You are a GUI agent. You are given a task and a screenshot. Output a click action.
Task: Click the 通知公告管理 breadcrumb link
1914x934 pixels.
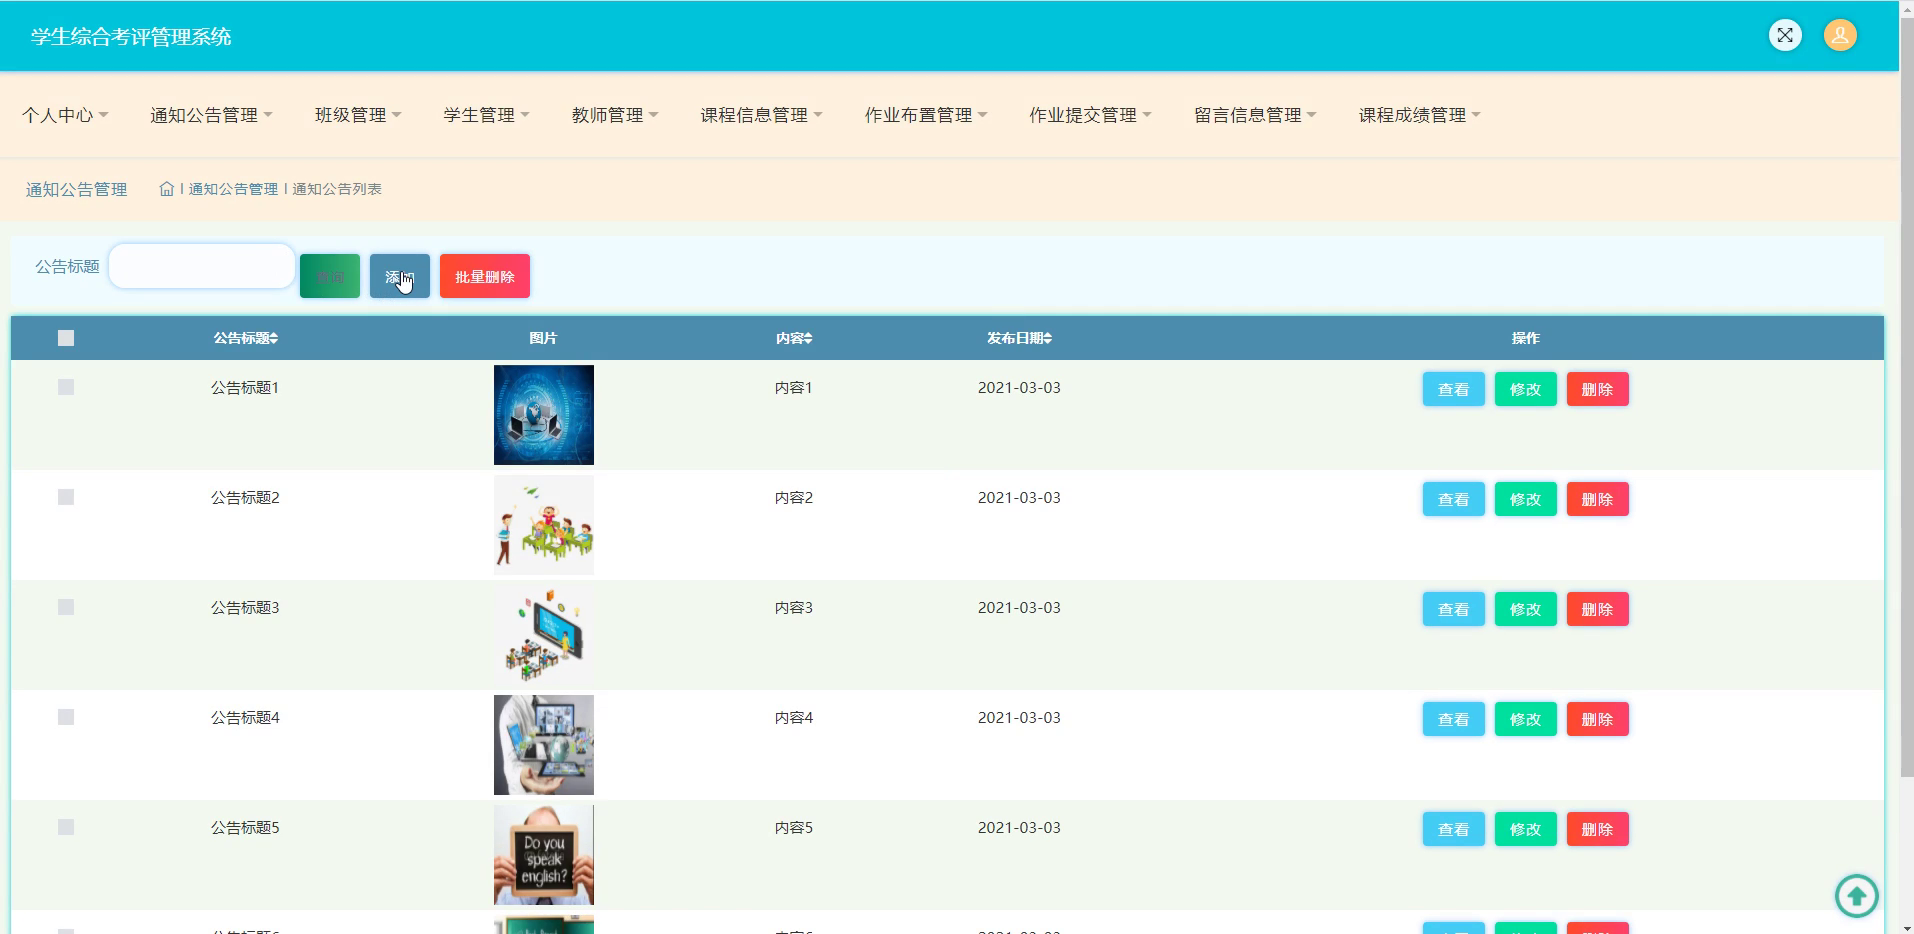[x=233, y=189]
